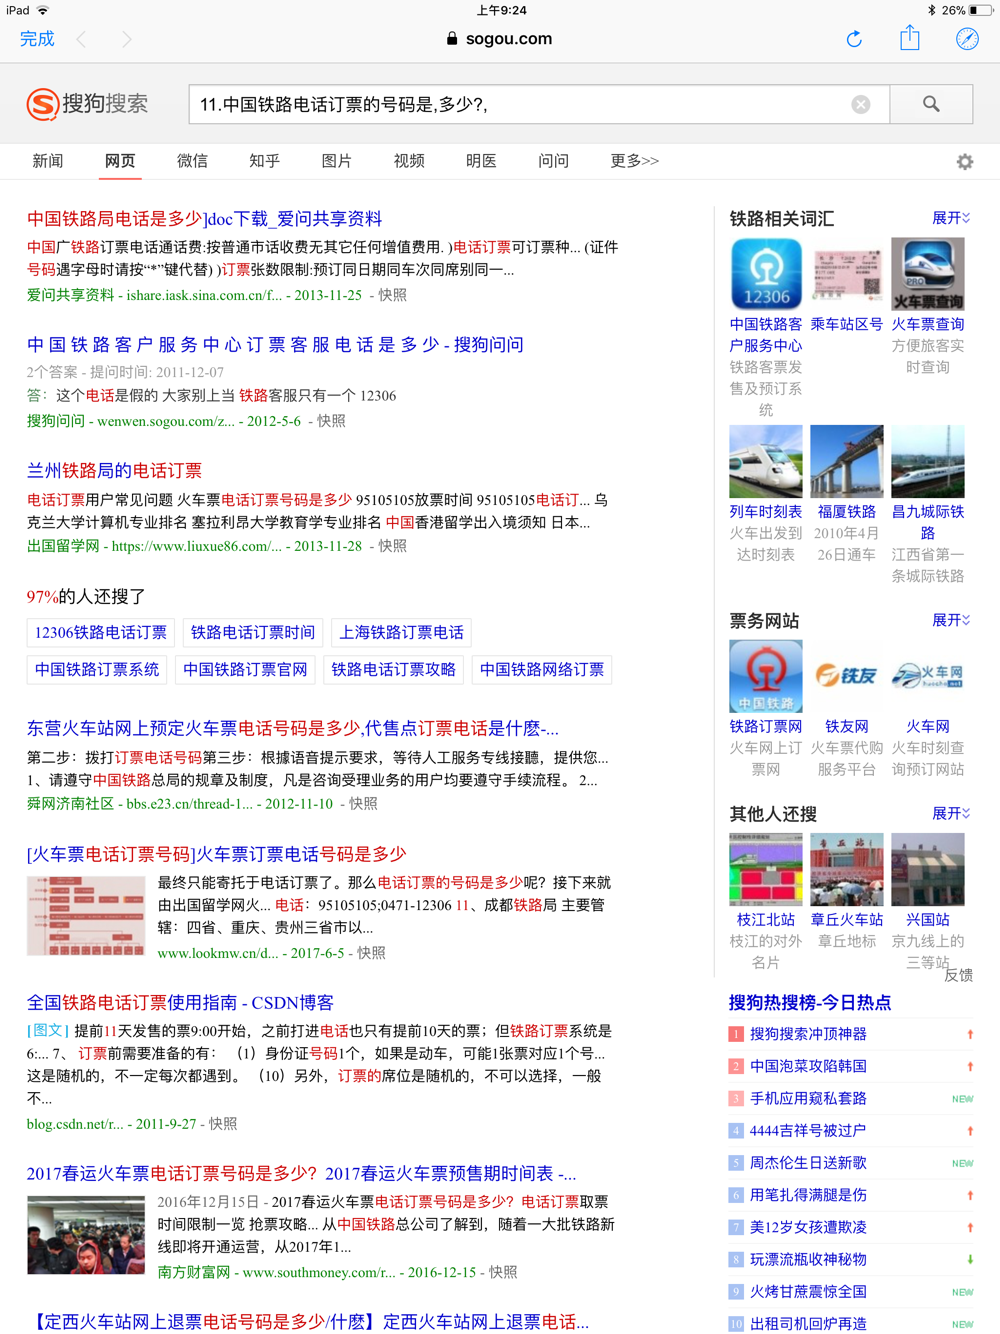This screenshot has height=1334, width=1000.
Task: View 快照 of ishare.iask.sina.com.cn result
Action: click(x=393, y=295)
